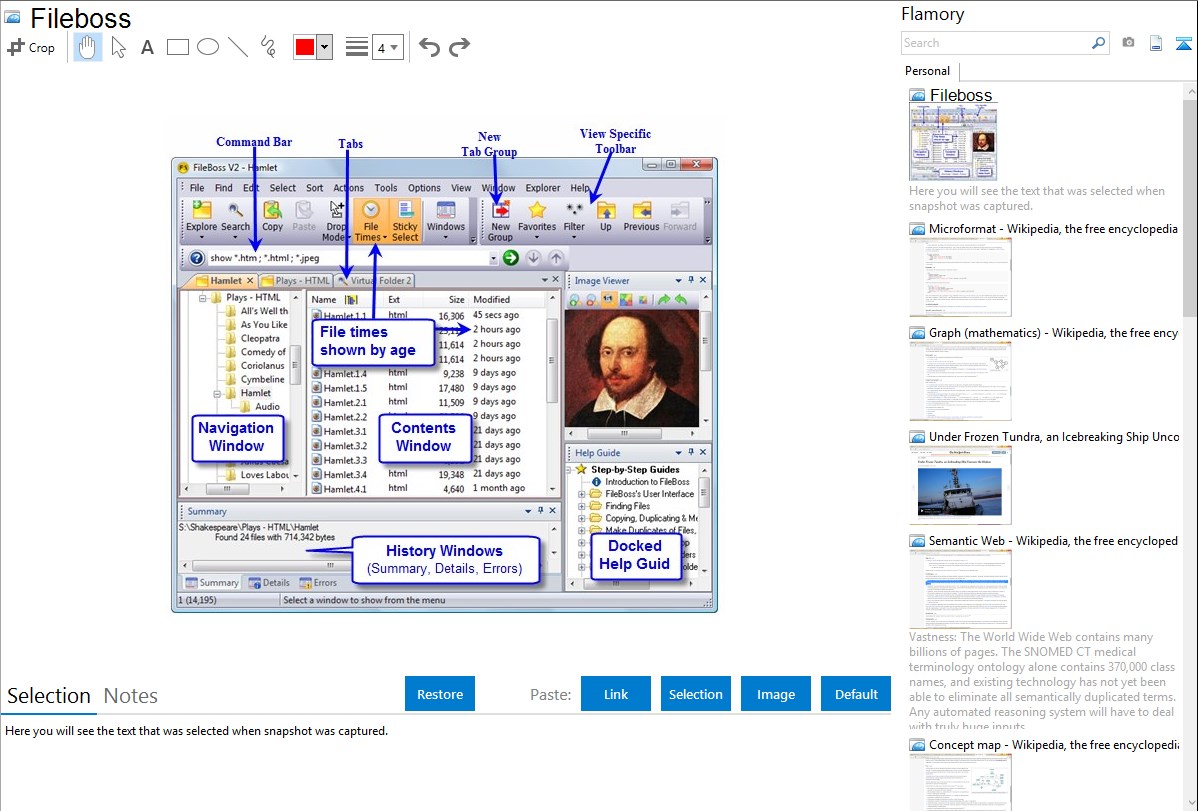Screen dimensions: 1198x811
Task: Switch to Details tab in FileBoss
Action: pos(269,582)
